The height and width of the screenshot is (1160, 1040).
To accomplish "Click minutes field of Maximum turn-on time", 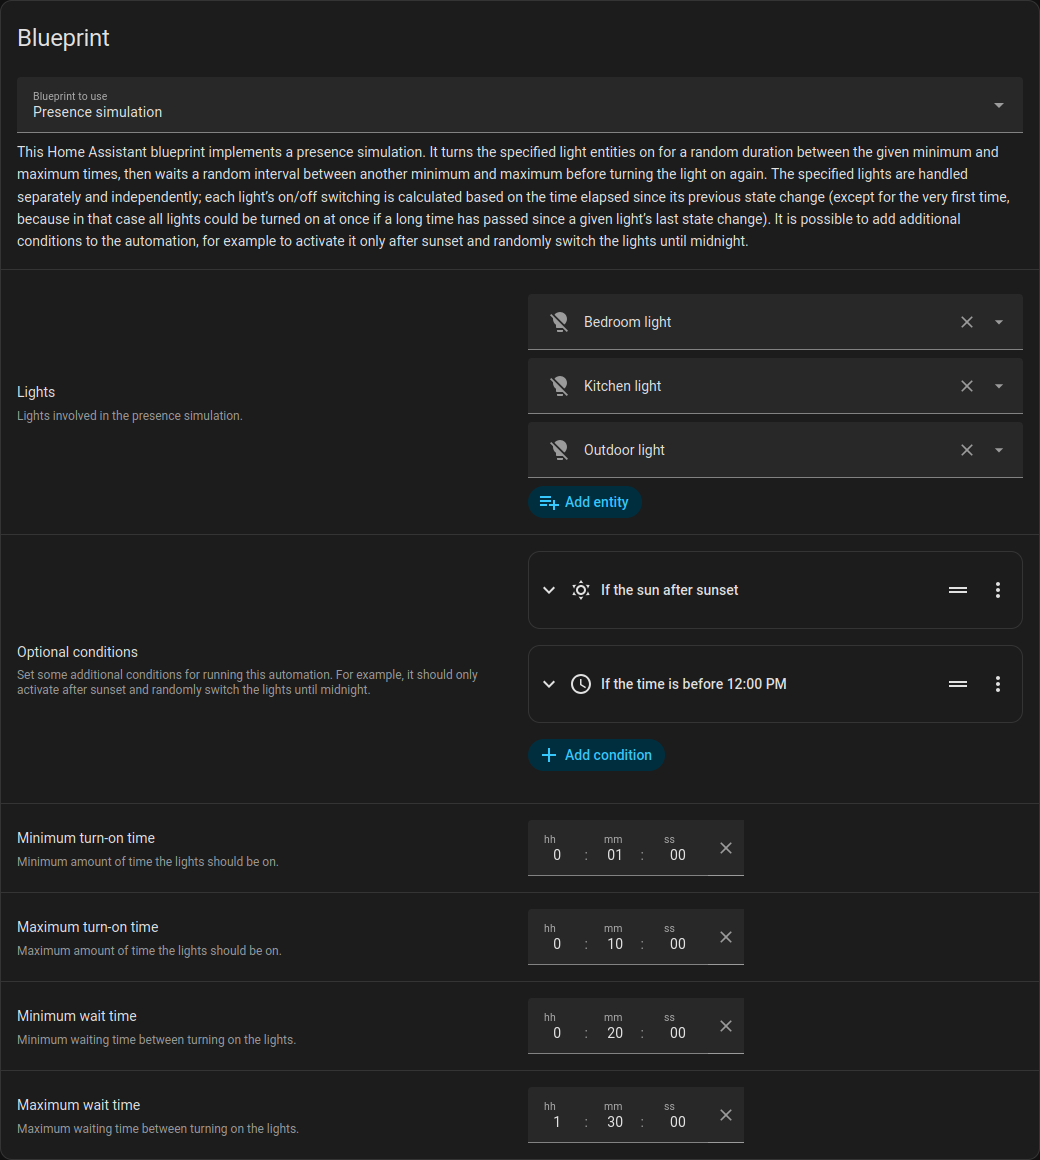I will [614, 937].
